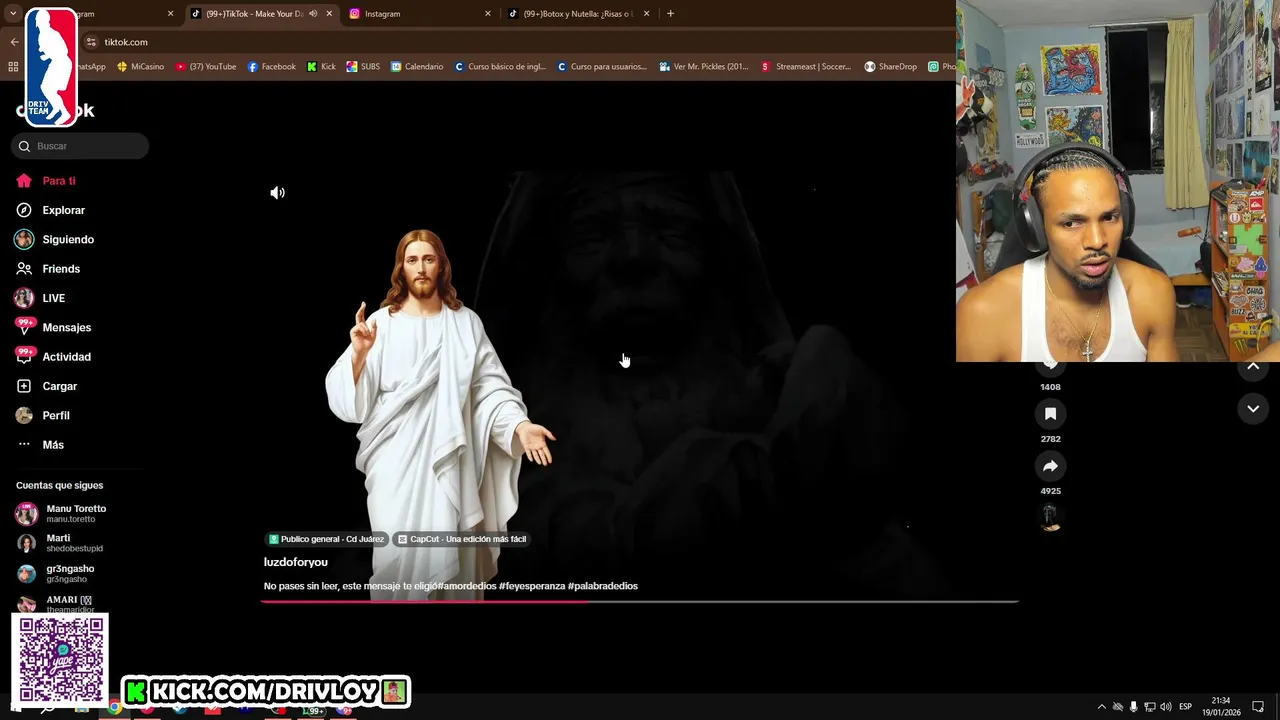Click CapCut - Una edición más fácil tag
The image size is (1280, 720).
462,539
